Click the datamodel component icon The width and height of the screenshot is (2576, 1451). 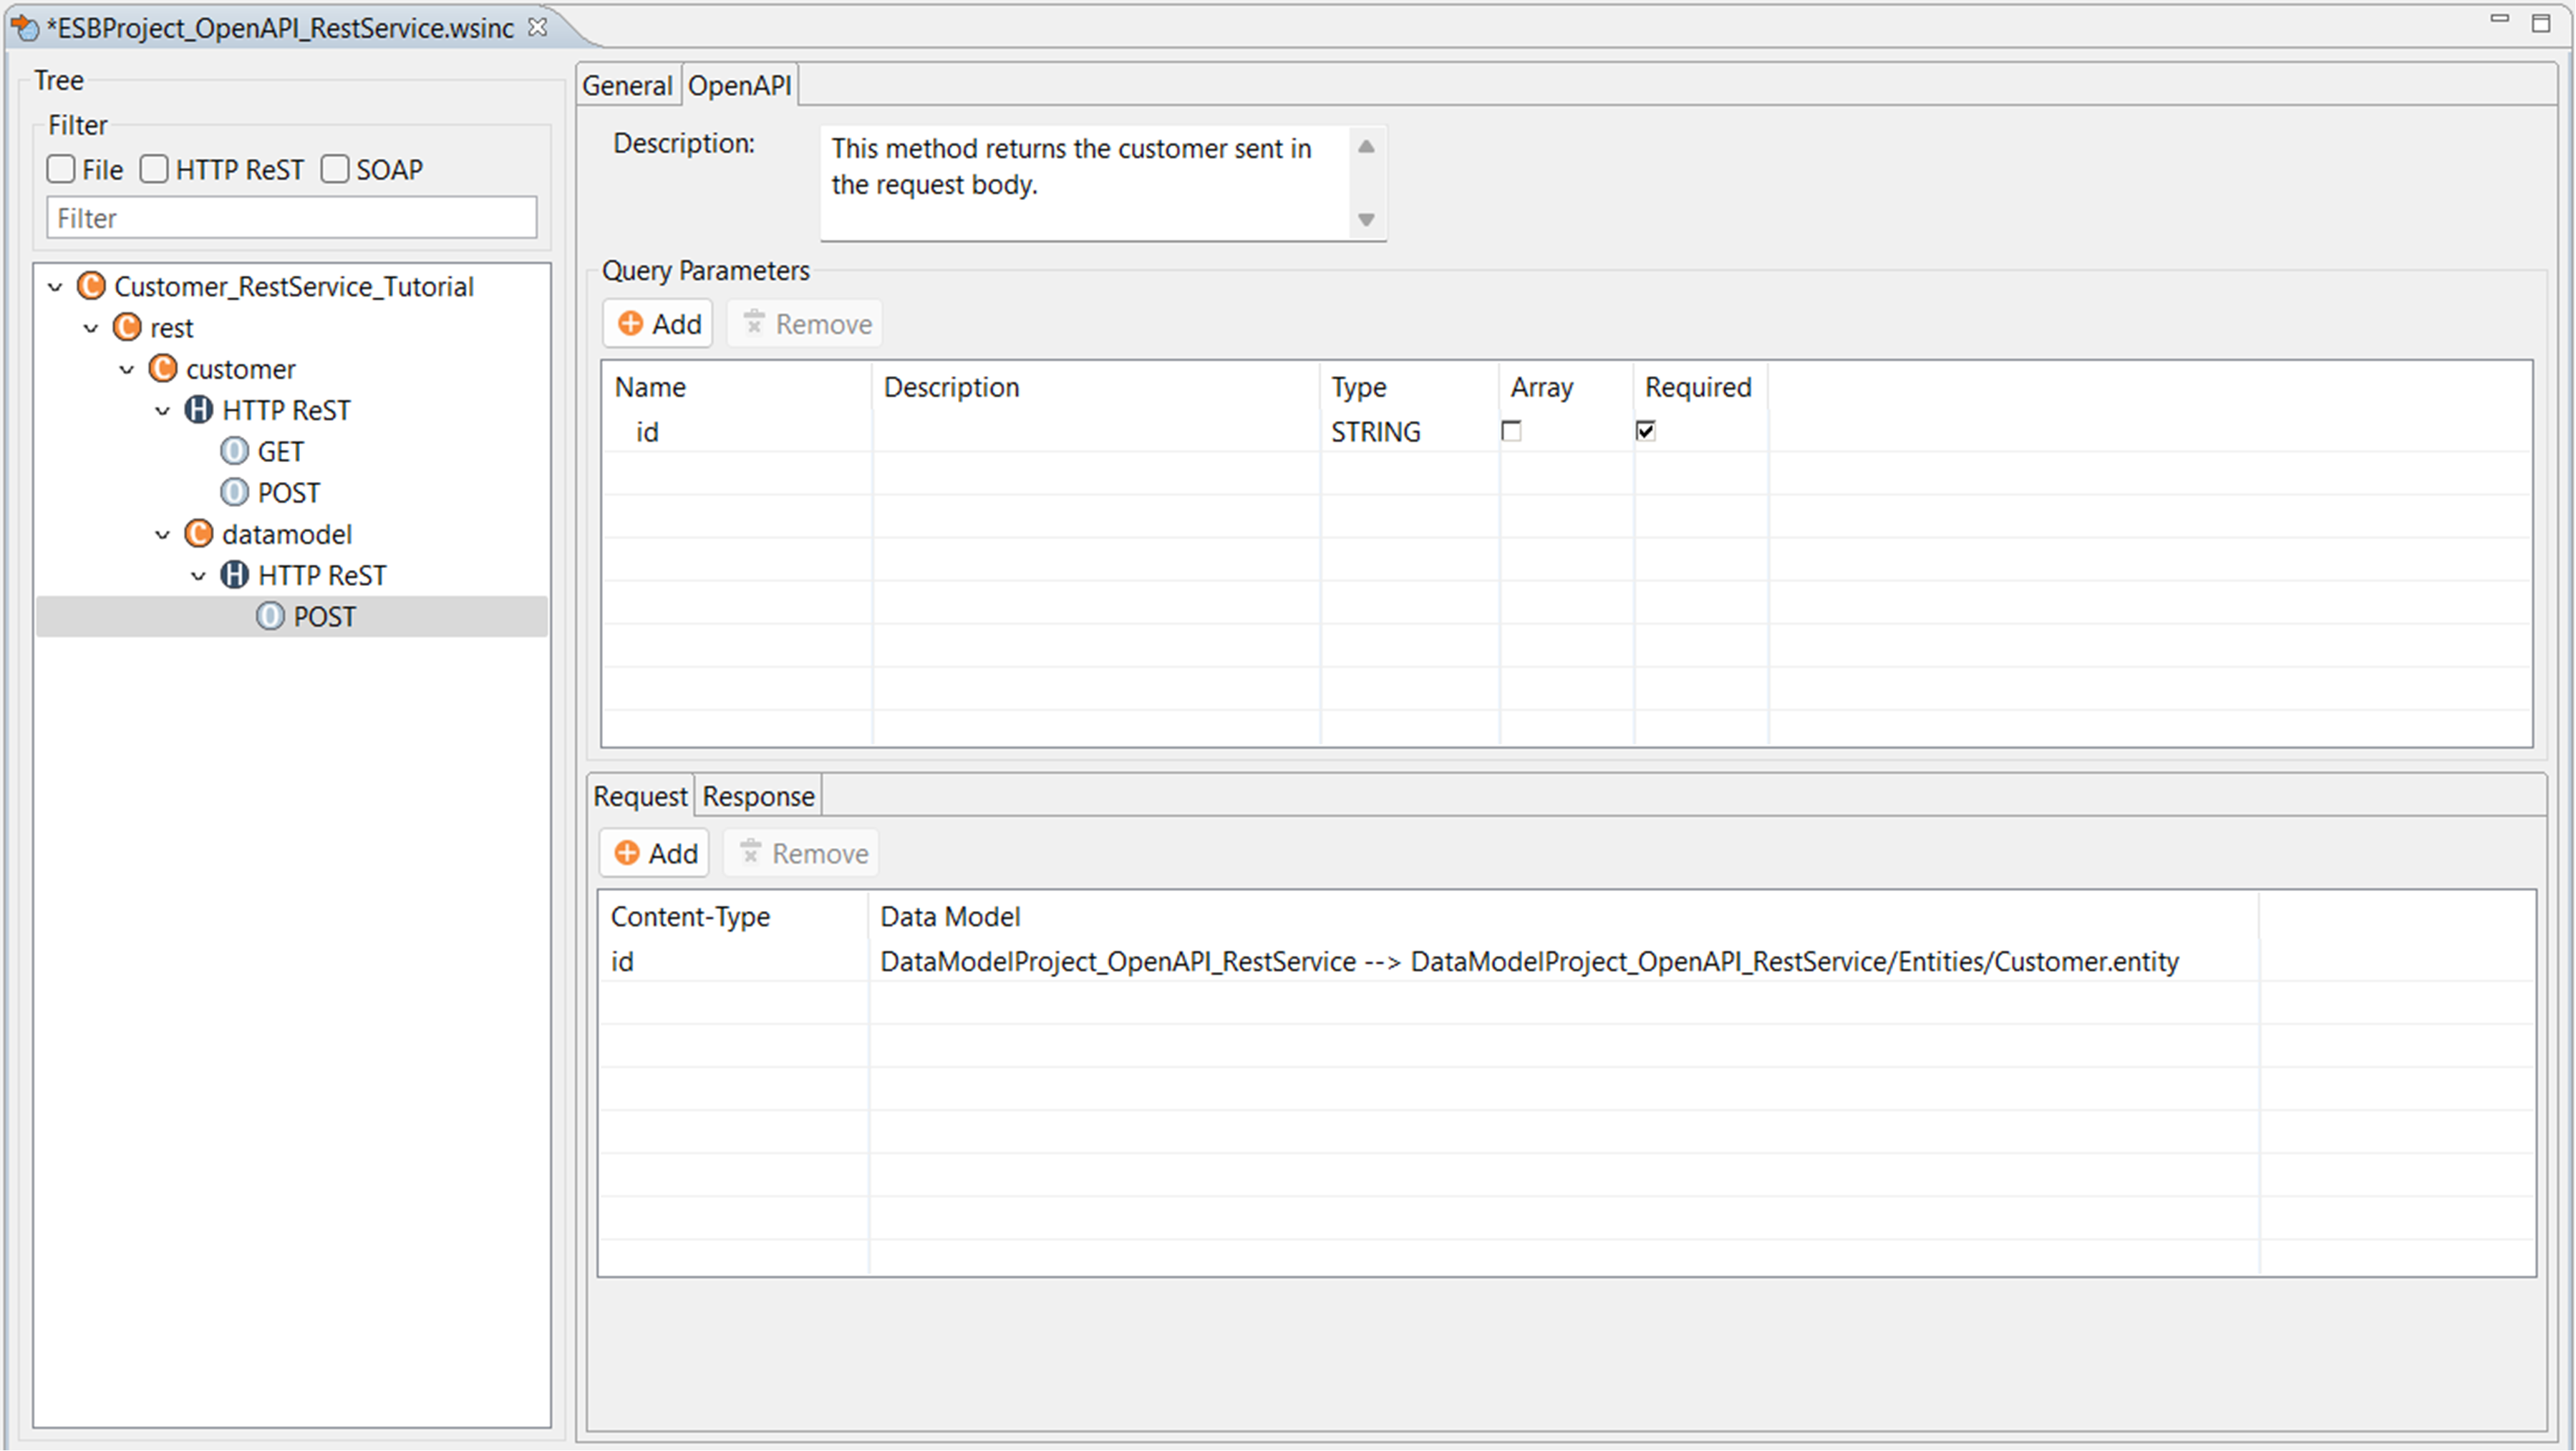(199, 533)
